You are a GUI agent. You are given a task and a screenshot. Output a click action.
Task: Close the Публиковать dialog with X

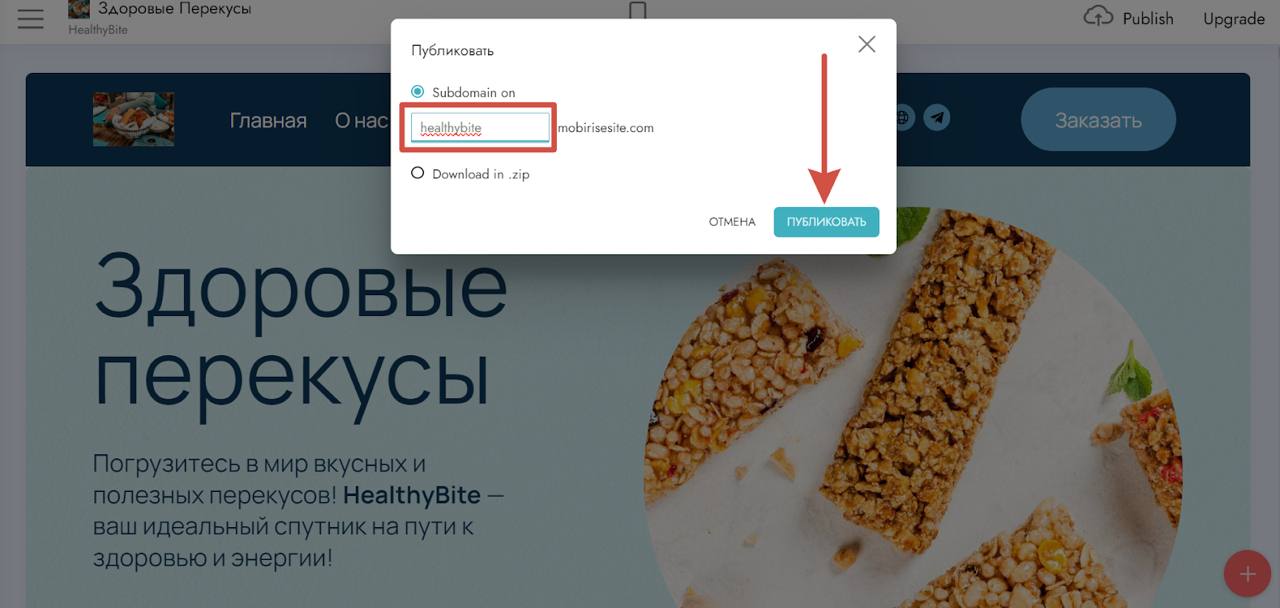(866, 44)
